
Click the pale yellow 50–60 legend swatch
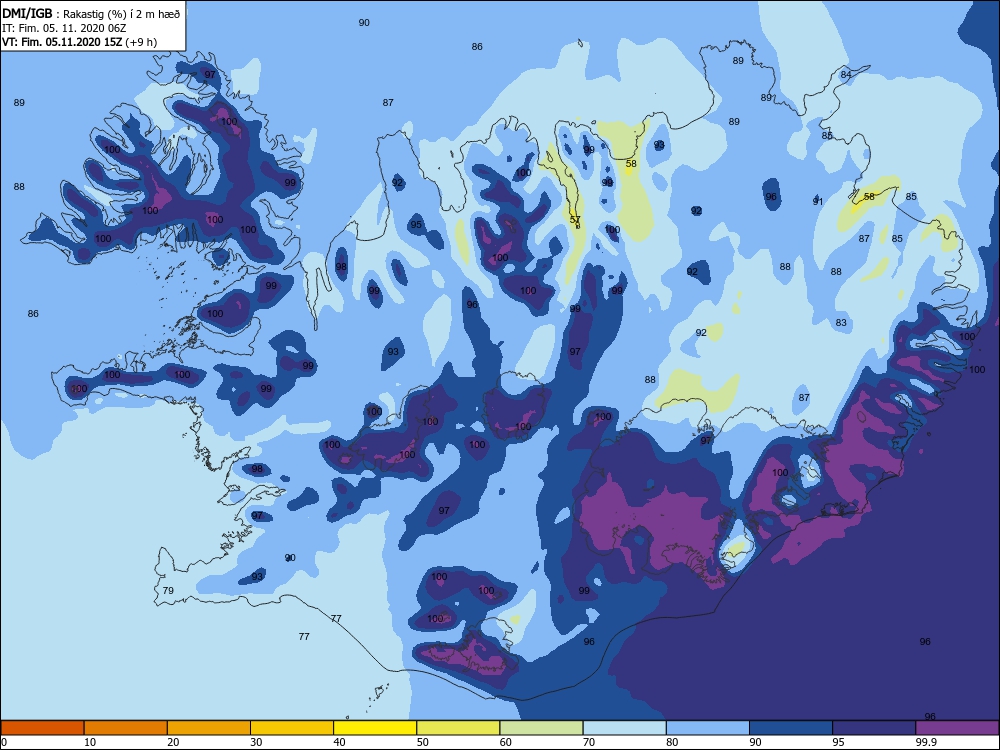pos(458,728)
